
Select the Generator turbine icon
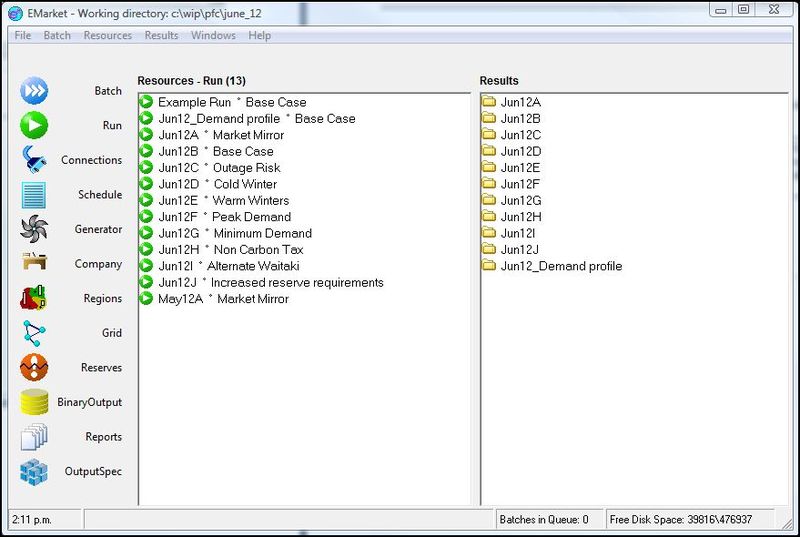point(34,229)
